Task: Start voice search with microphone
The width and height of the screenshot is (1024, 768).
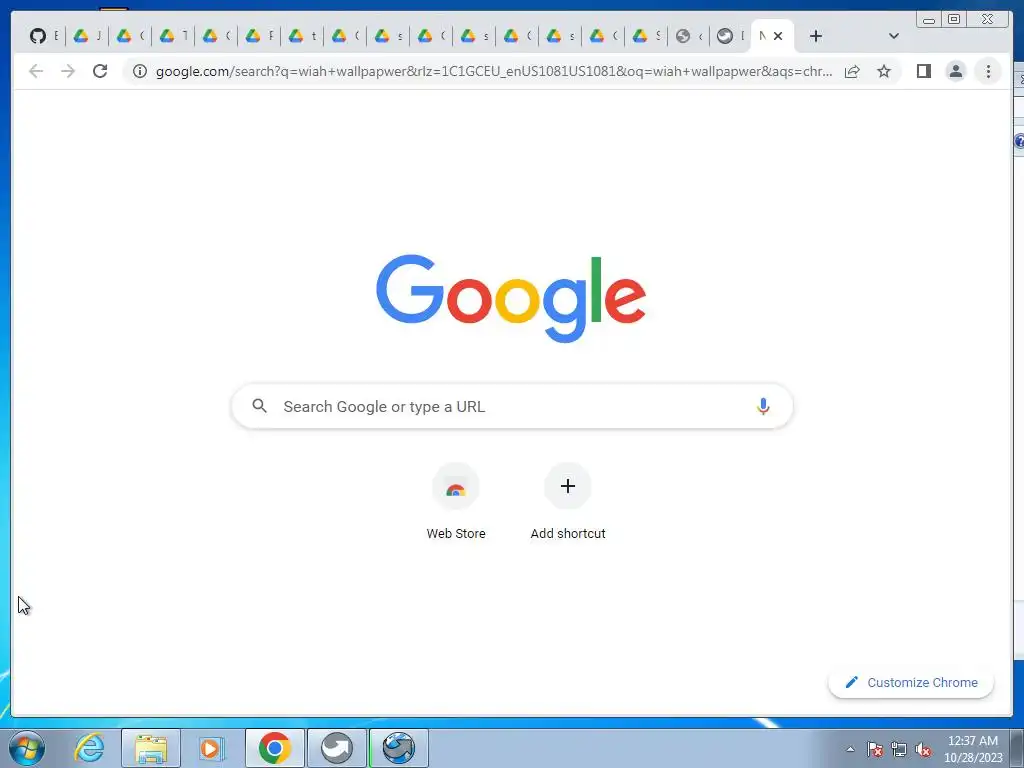Action: [x=763, y=406]
